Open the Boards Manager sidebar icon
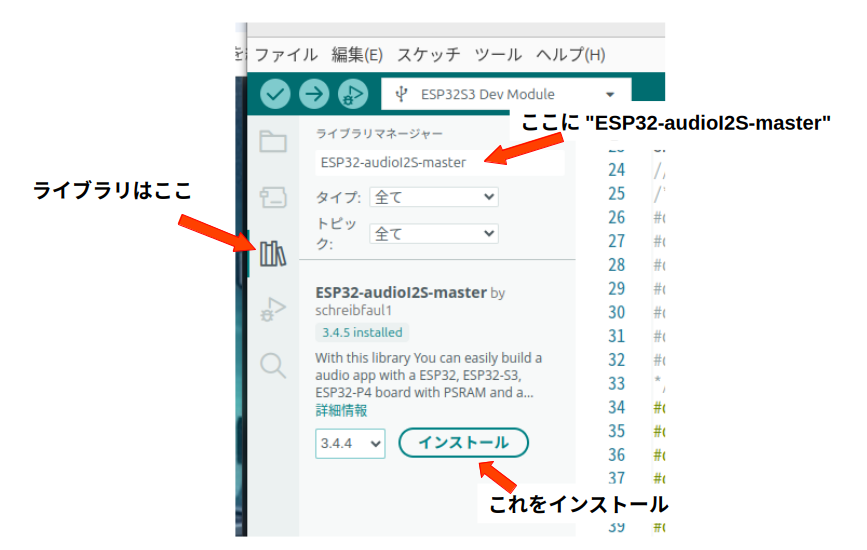867x550 pixels. coord(273,197)
